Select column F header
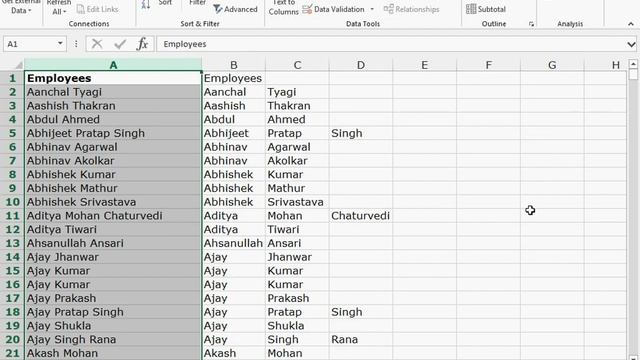640x360 pixels. tap(488, 65)
